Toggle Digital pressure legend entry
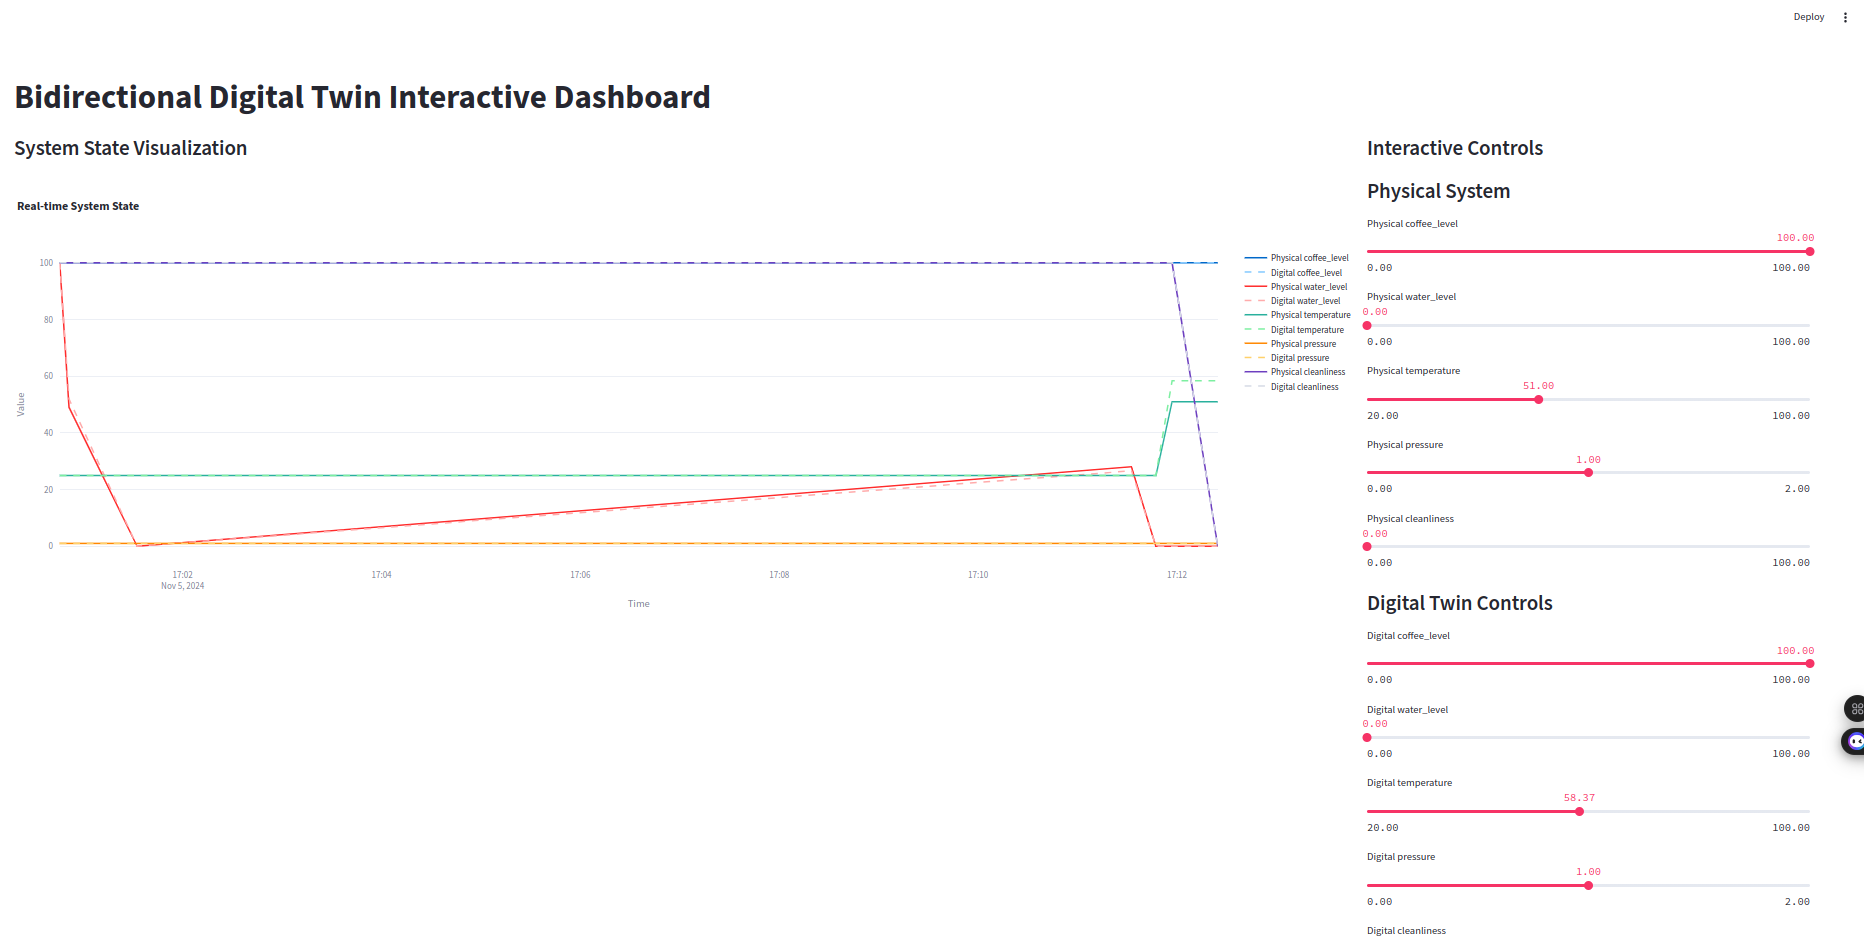Viewport: 1864px width, 936px height. (x=1287, y=358)
